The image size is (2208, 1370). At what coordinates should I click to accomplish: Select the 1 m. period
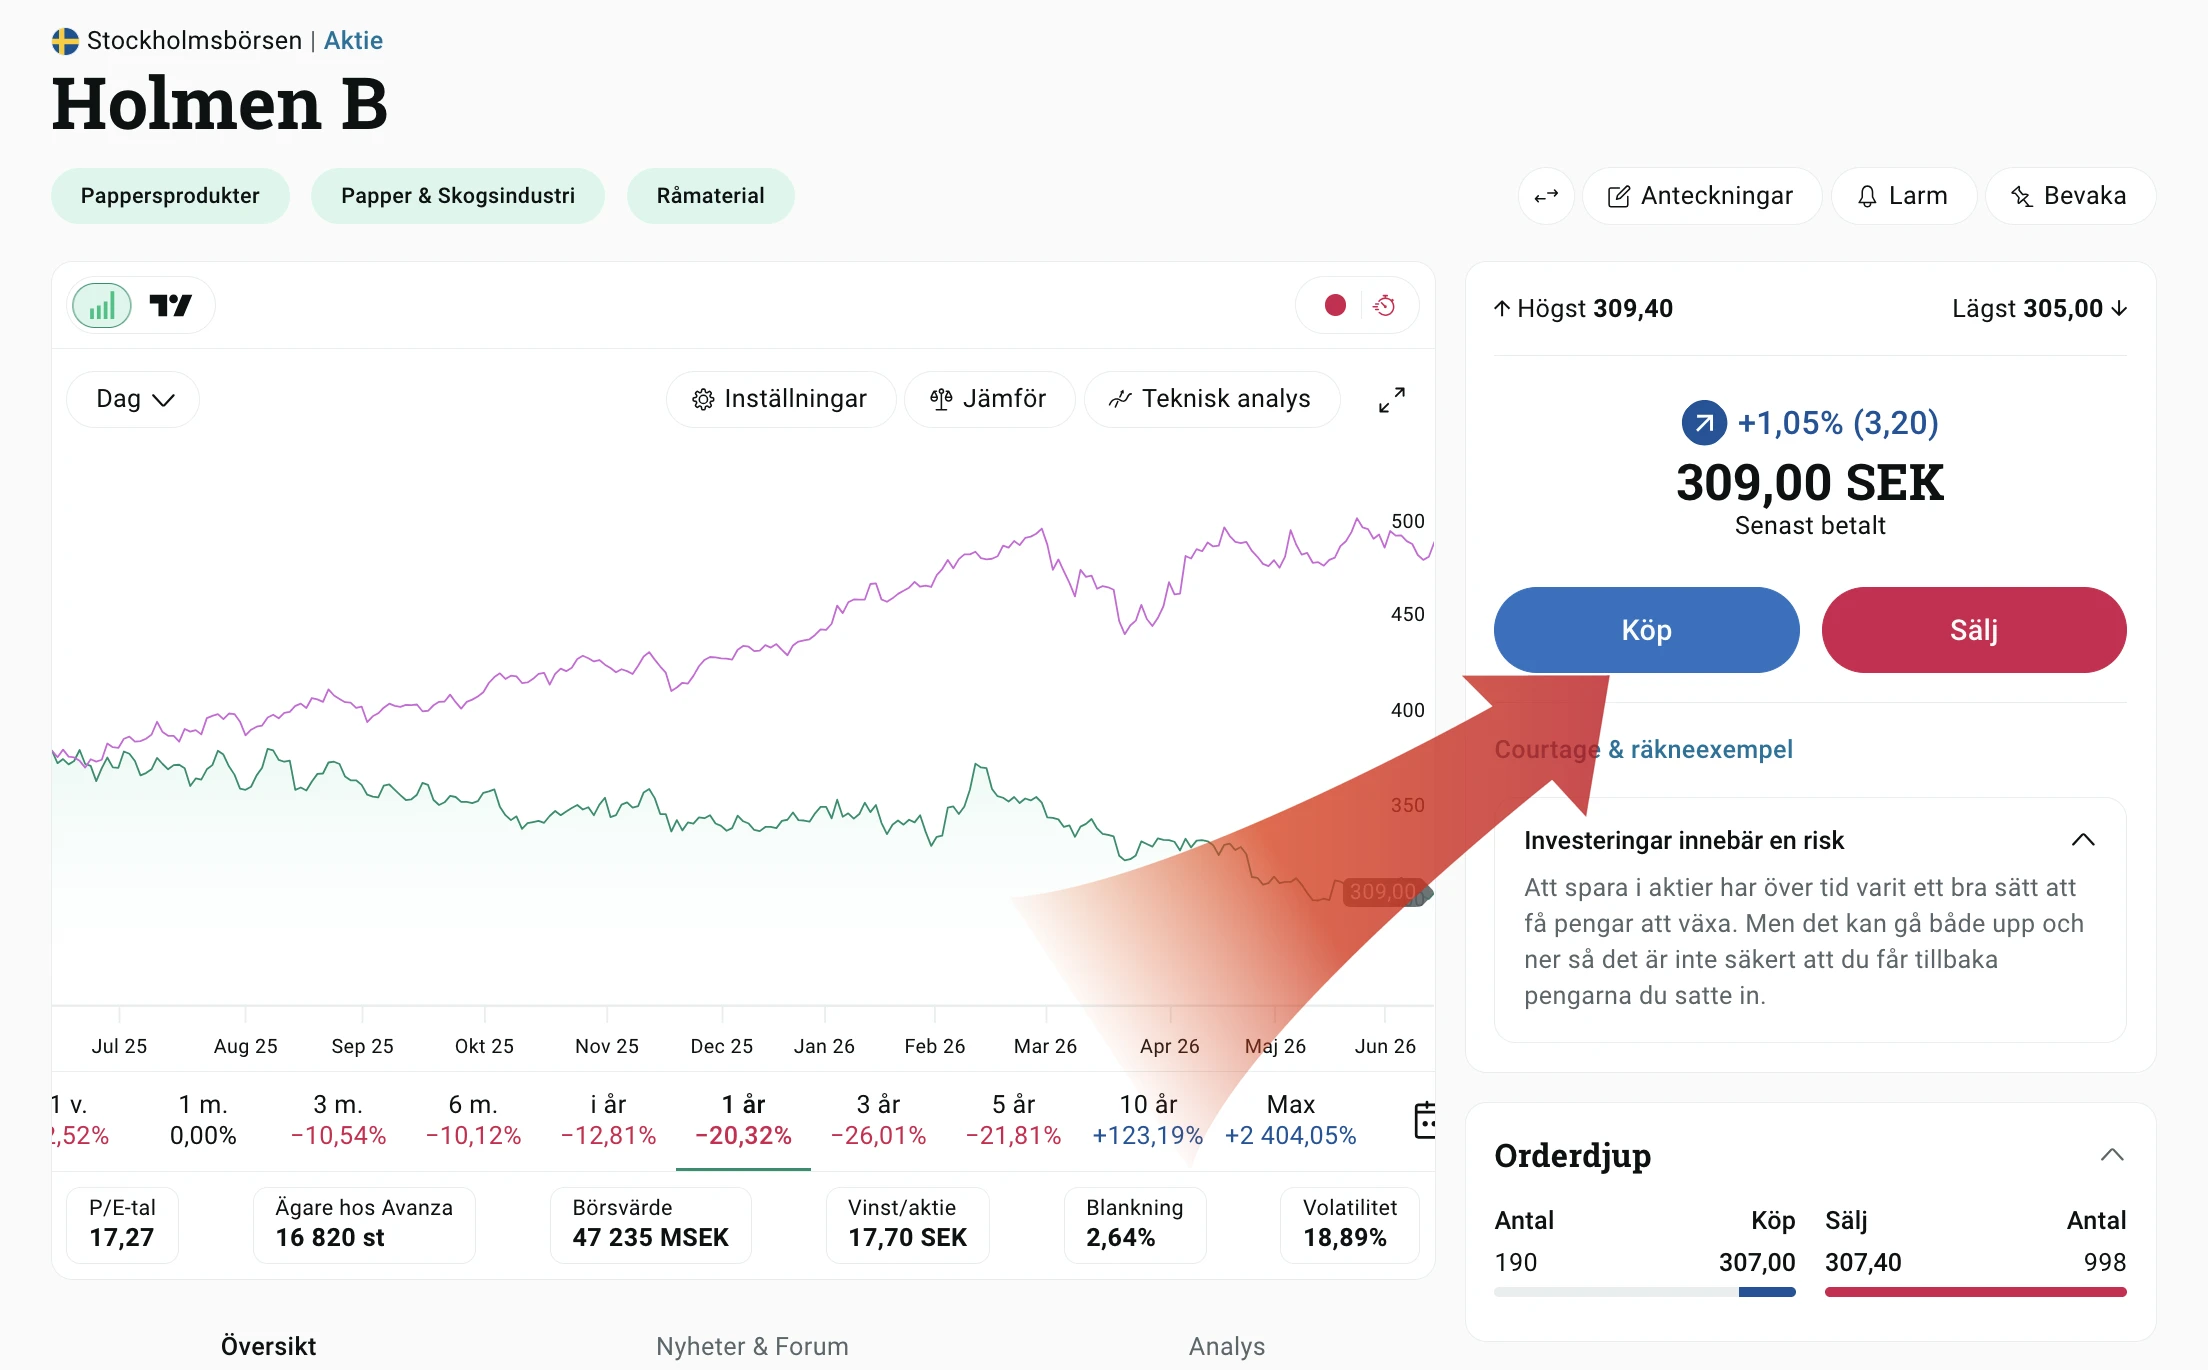point(203,1120)
